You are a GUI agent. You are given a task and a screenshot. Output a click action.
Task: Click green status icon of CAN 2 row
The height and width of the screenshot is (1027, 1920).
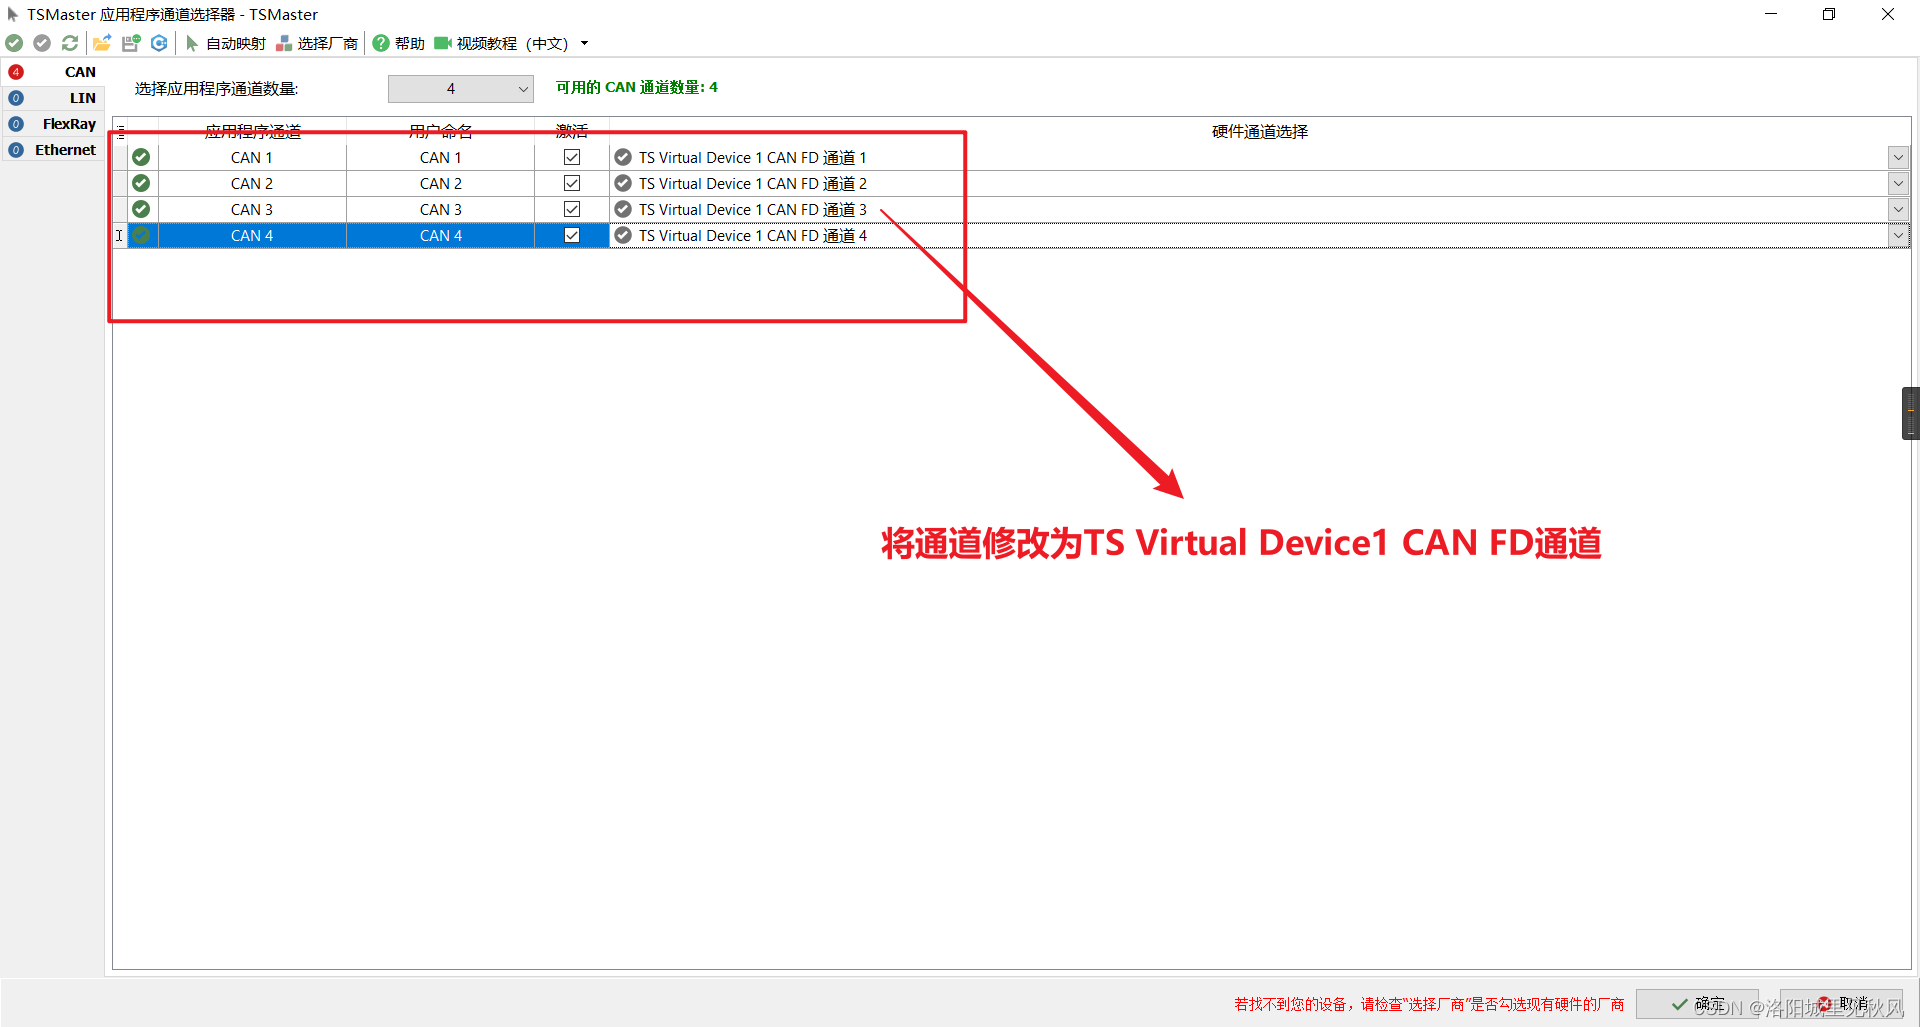pos(141,183)
